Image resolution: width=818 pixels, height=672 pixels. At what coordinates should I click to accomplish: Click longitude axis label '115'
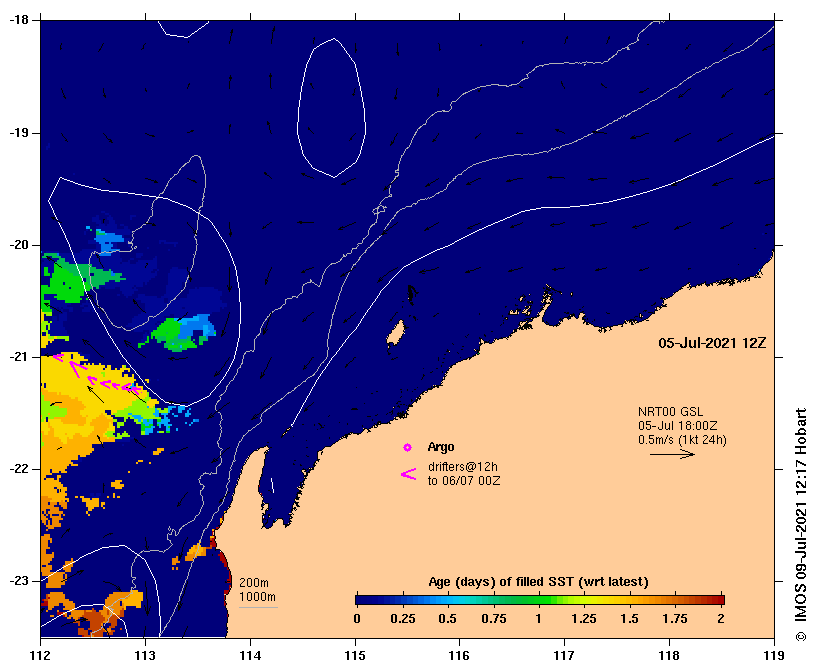pyautogui.click(x=355, y=656)
